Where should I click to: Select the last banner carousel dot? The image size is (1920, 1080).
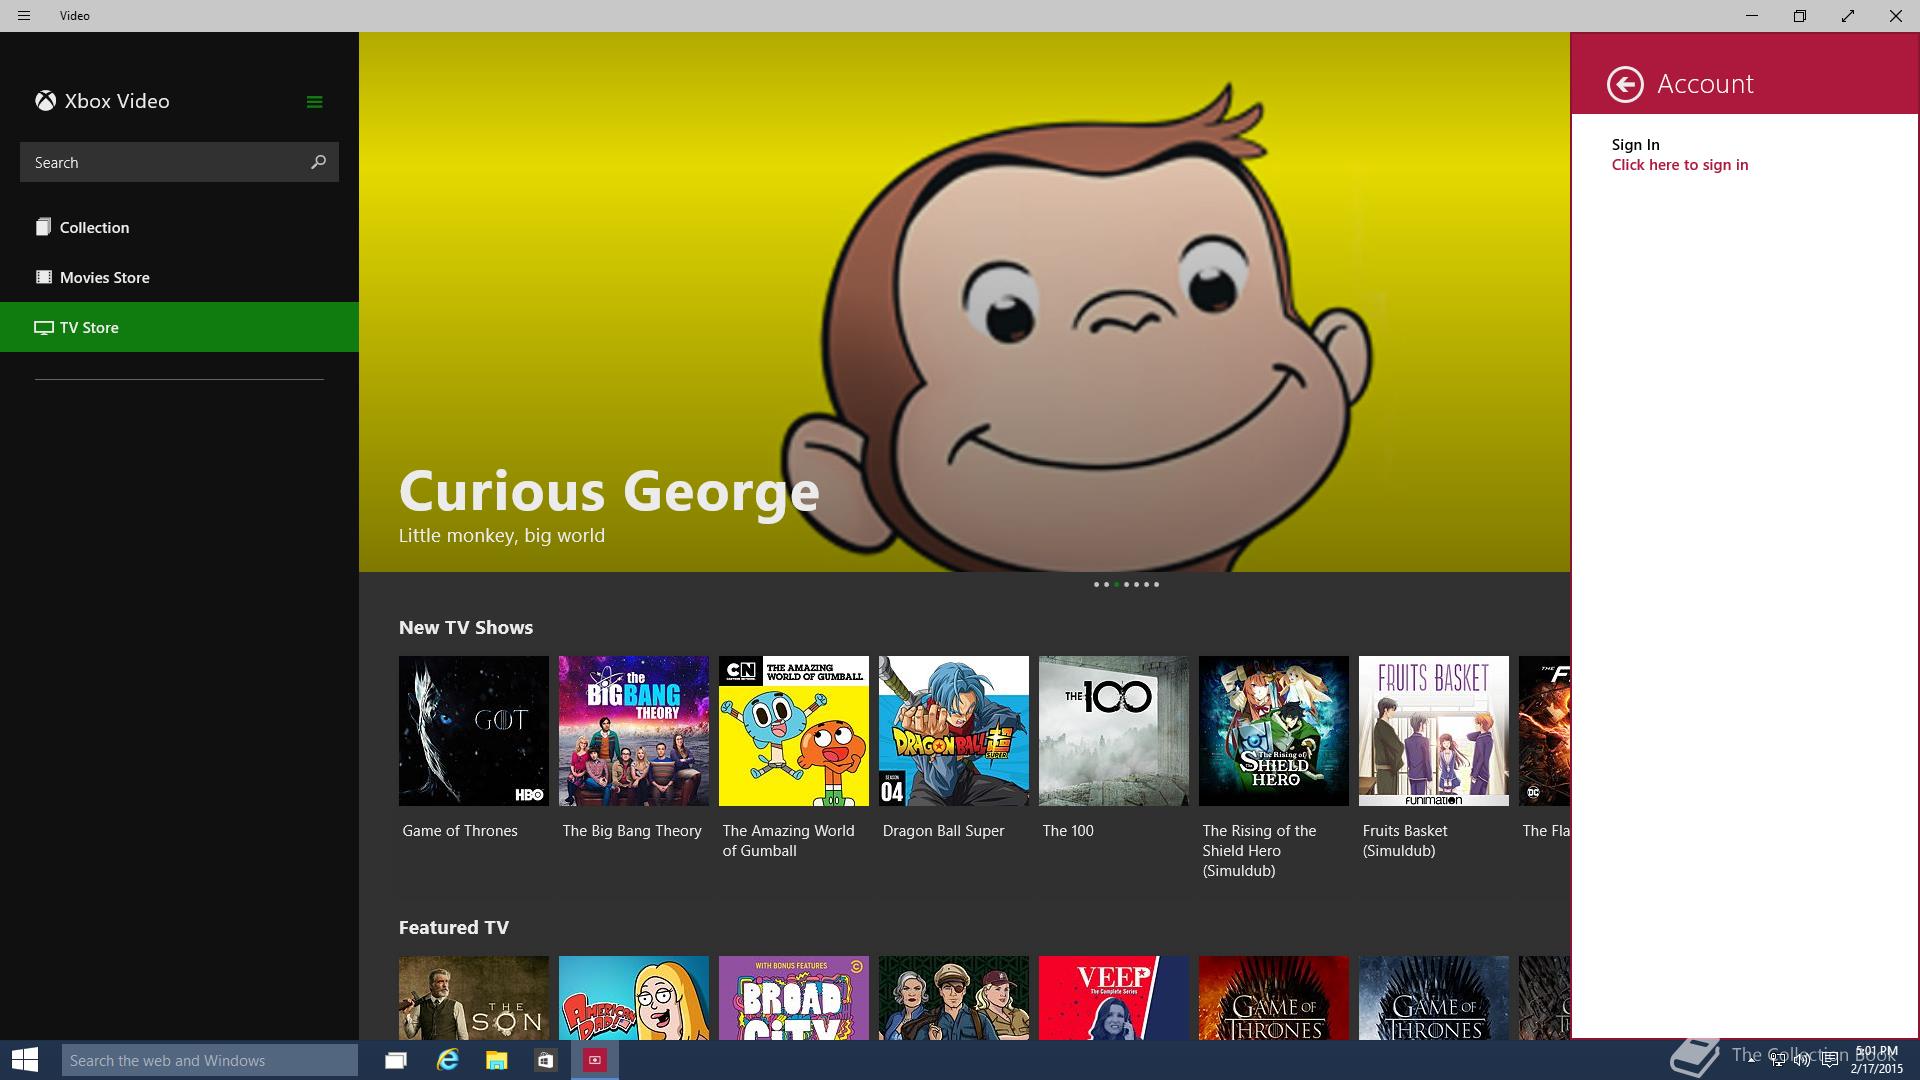(1157, 584)
